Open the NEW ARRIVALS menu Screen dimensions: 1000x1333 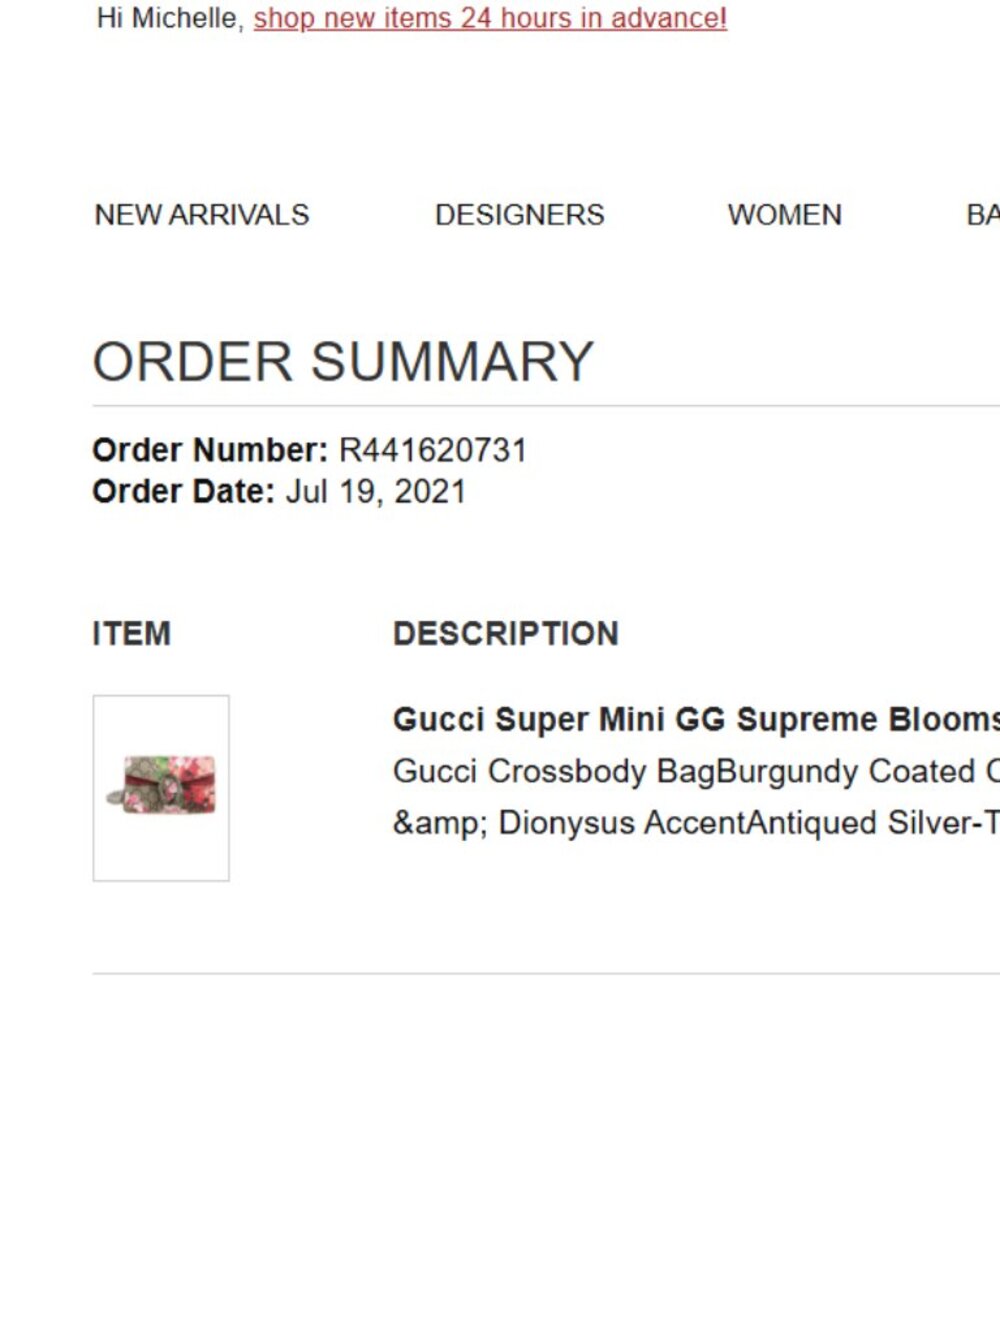(x=202, y=215)
